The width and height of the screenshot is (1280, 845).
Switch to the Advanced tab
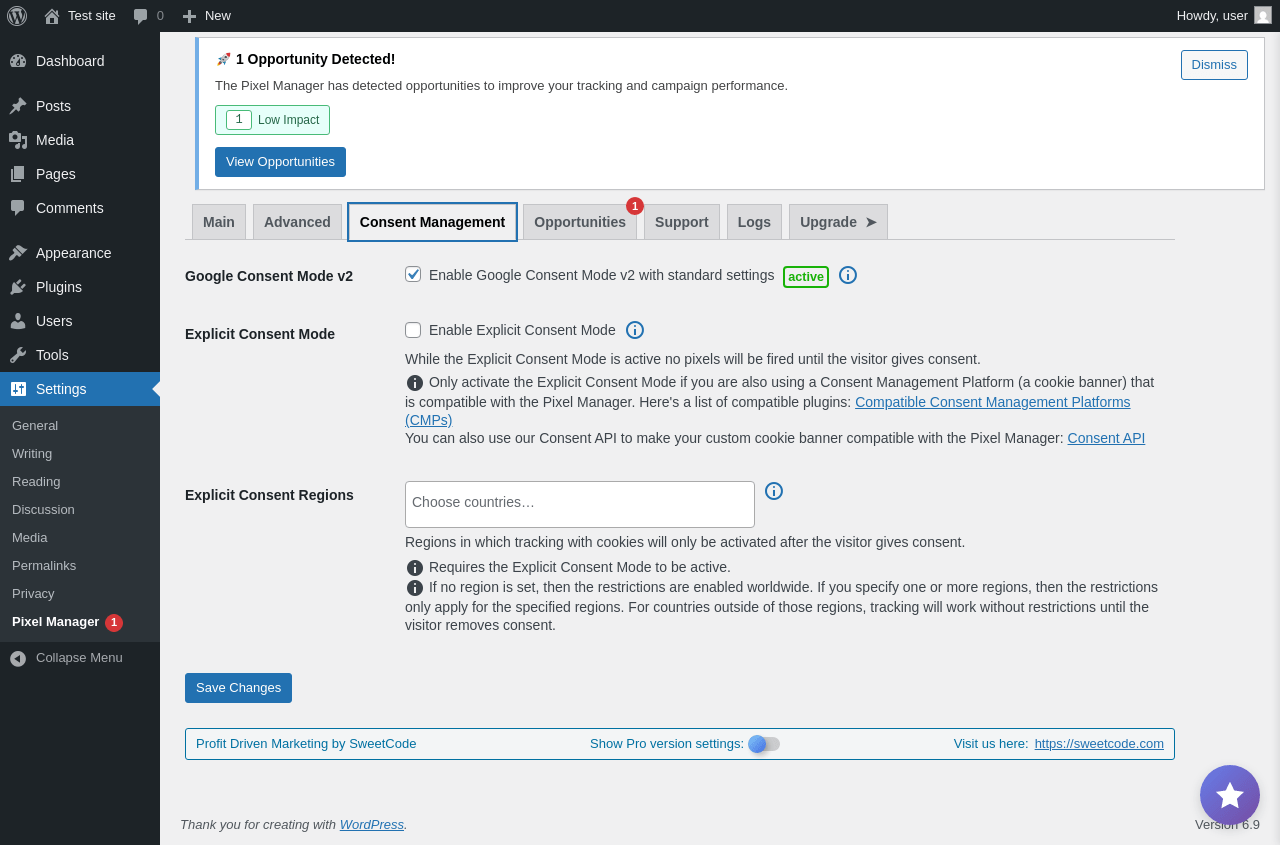297,222
